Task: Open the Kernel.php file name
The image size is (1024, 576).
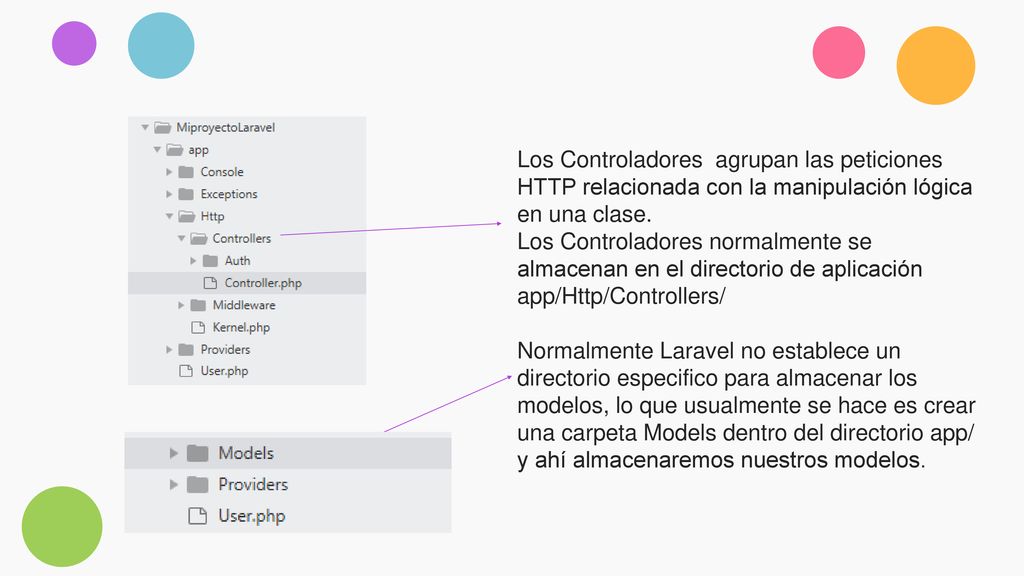Action: [241, 327]
